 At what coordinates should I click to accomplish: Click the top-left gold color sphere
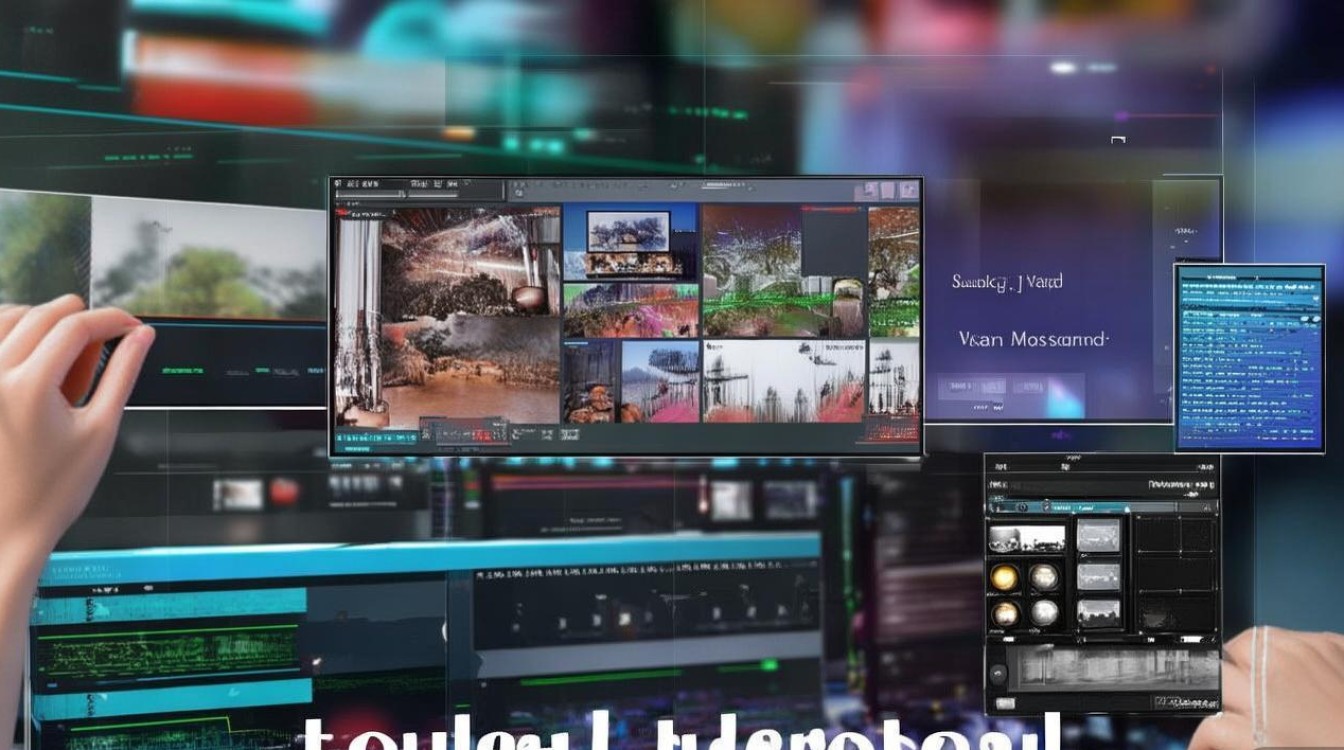[x=1004, y=577]
